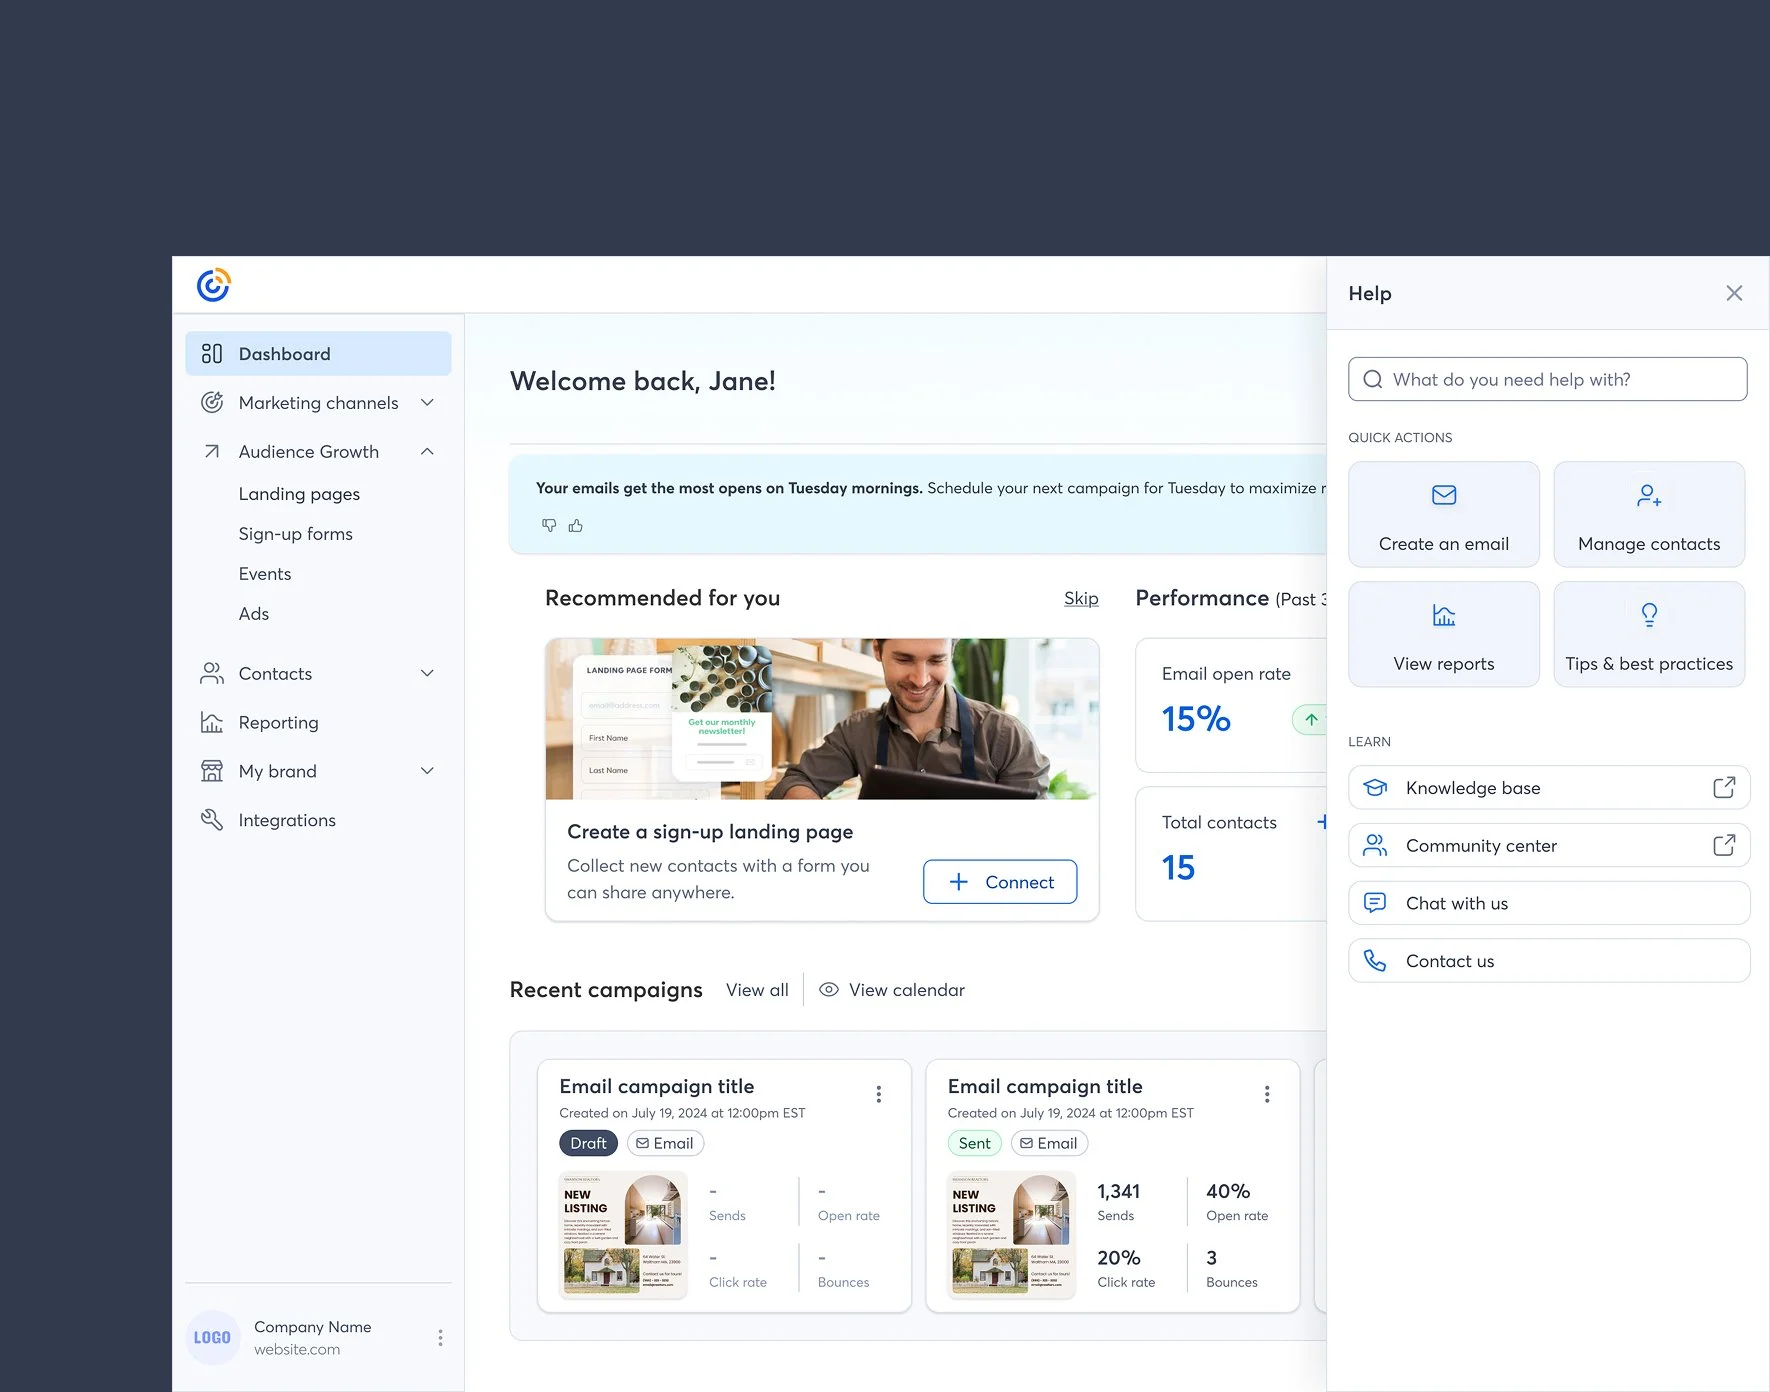Click the Connect button

pyautogui.click(x=1000, y=882)
